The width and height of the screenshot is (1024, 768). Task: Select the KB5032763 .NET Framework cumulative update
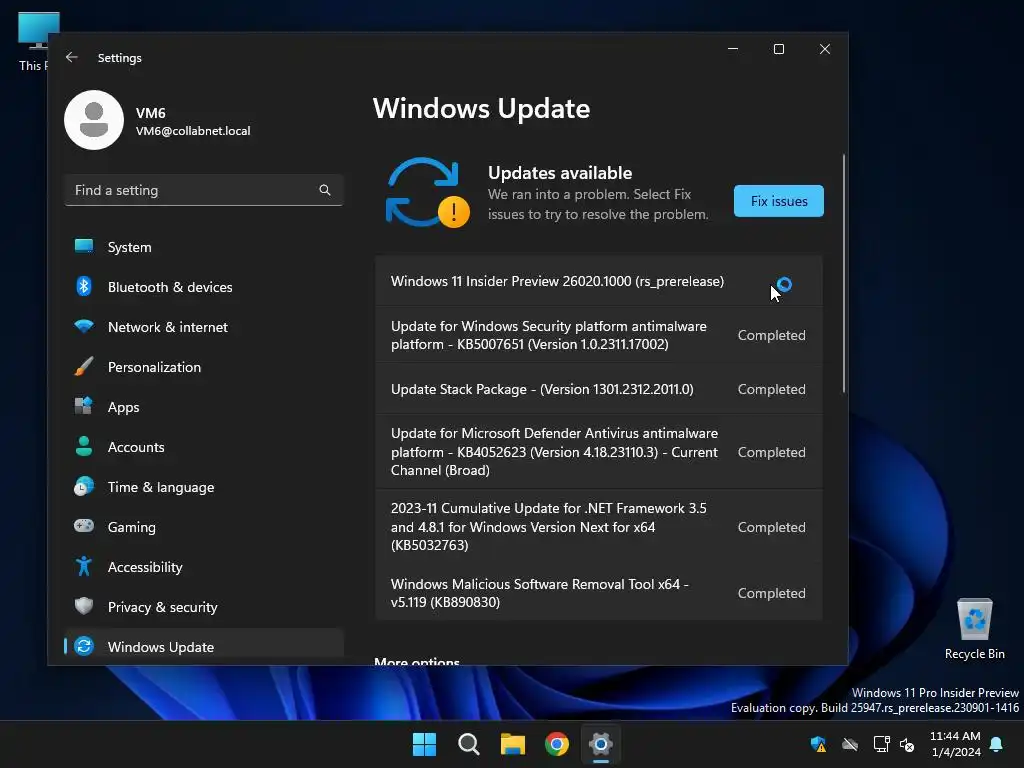(x=598, y=527)
